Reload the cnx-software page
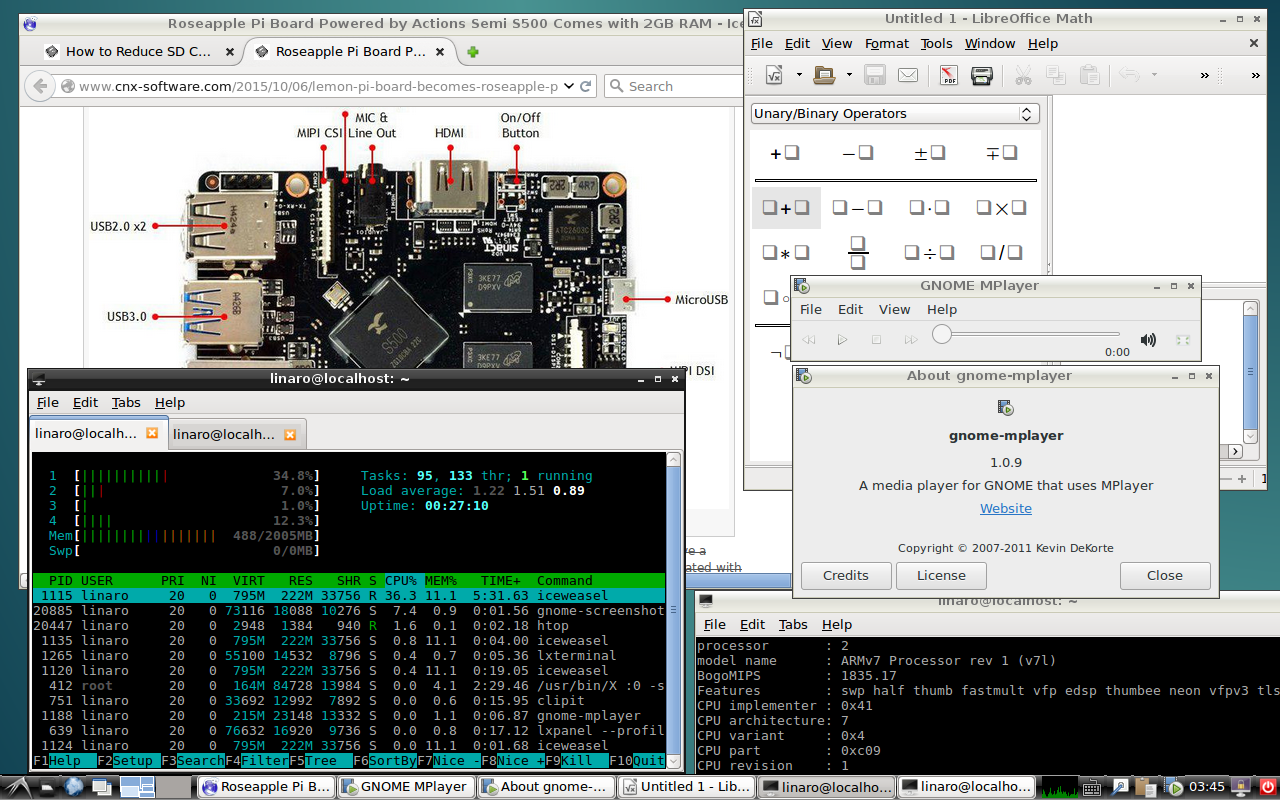 coord(586,86)
